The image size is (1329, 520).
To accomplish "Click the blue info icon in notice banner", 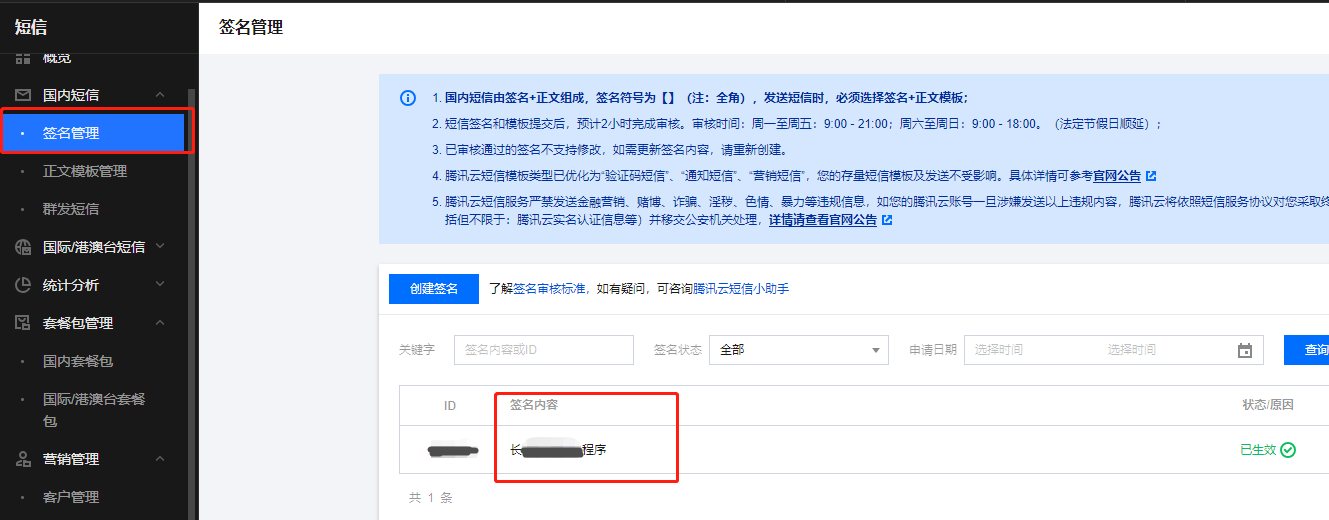I will pos(408,98).
